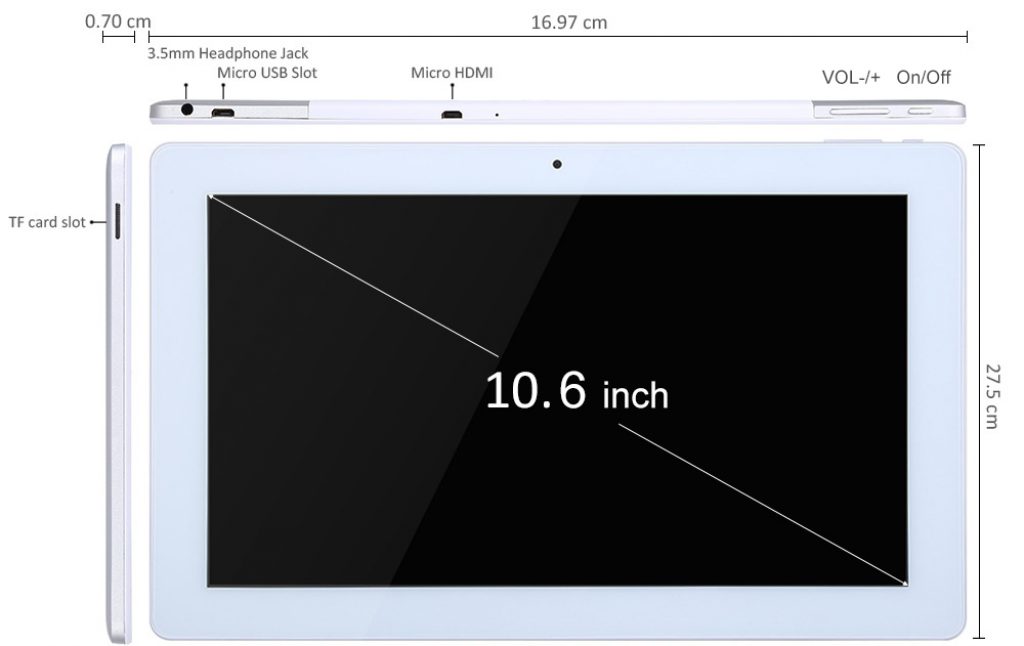Click the diagonal arrow's bottom-right screen corner

pos(905,583)
